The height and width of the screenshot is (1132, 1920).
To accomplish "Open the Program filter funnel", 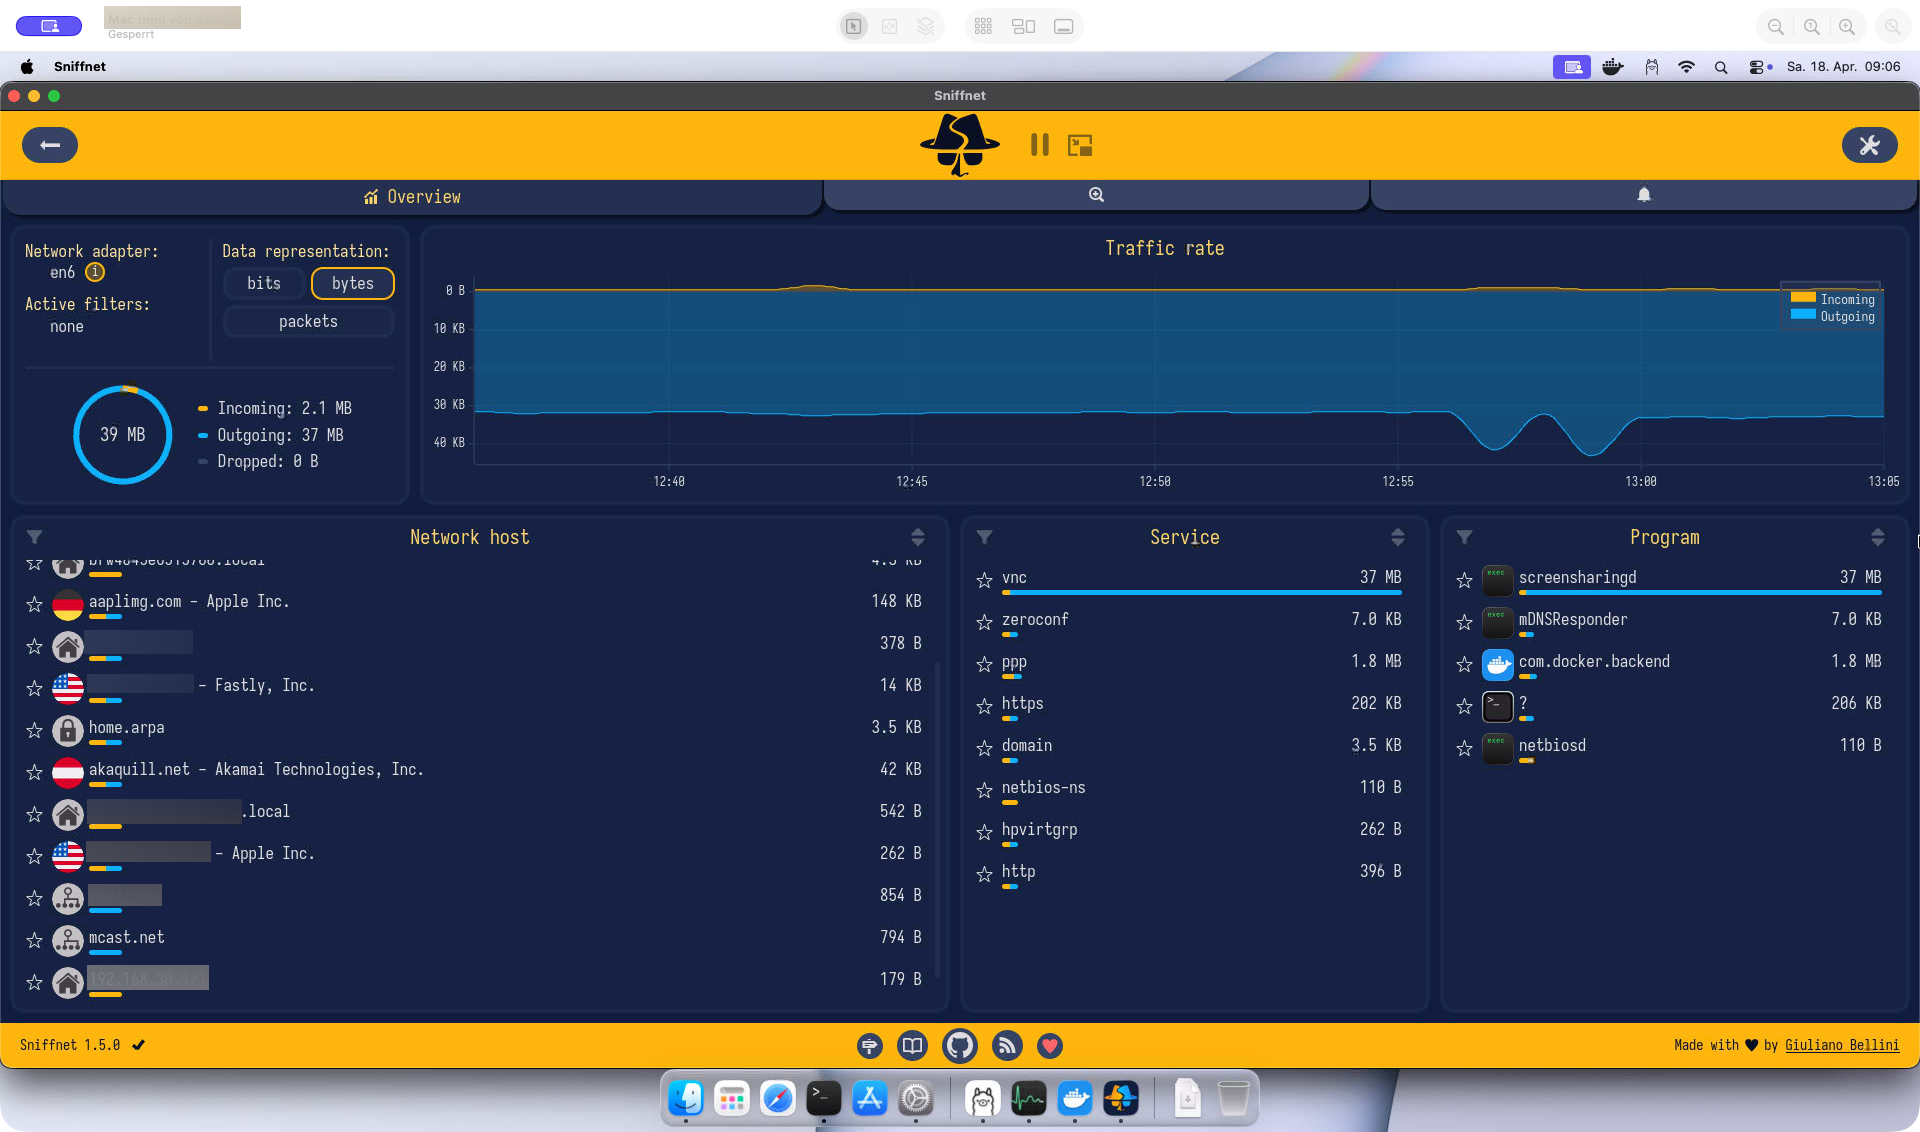I will click(1464, 537).
